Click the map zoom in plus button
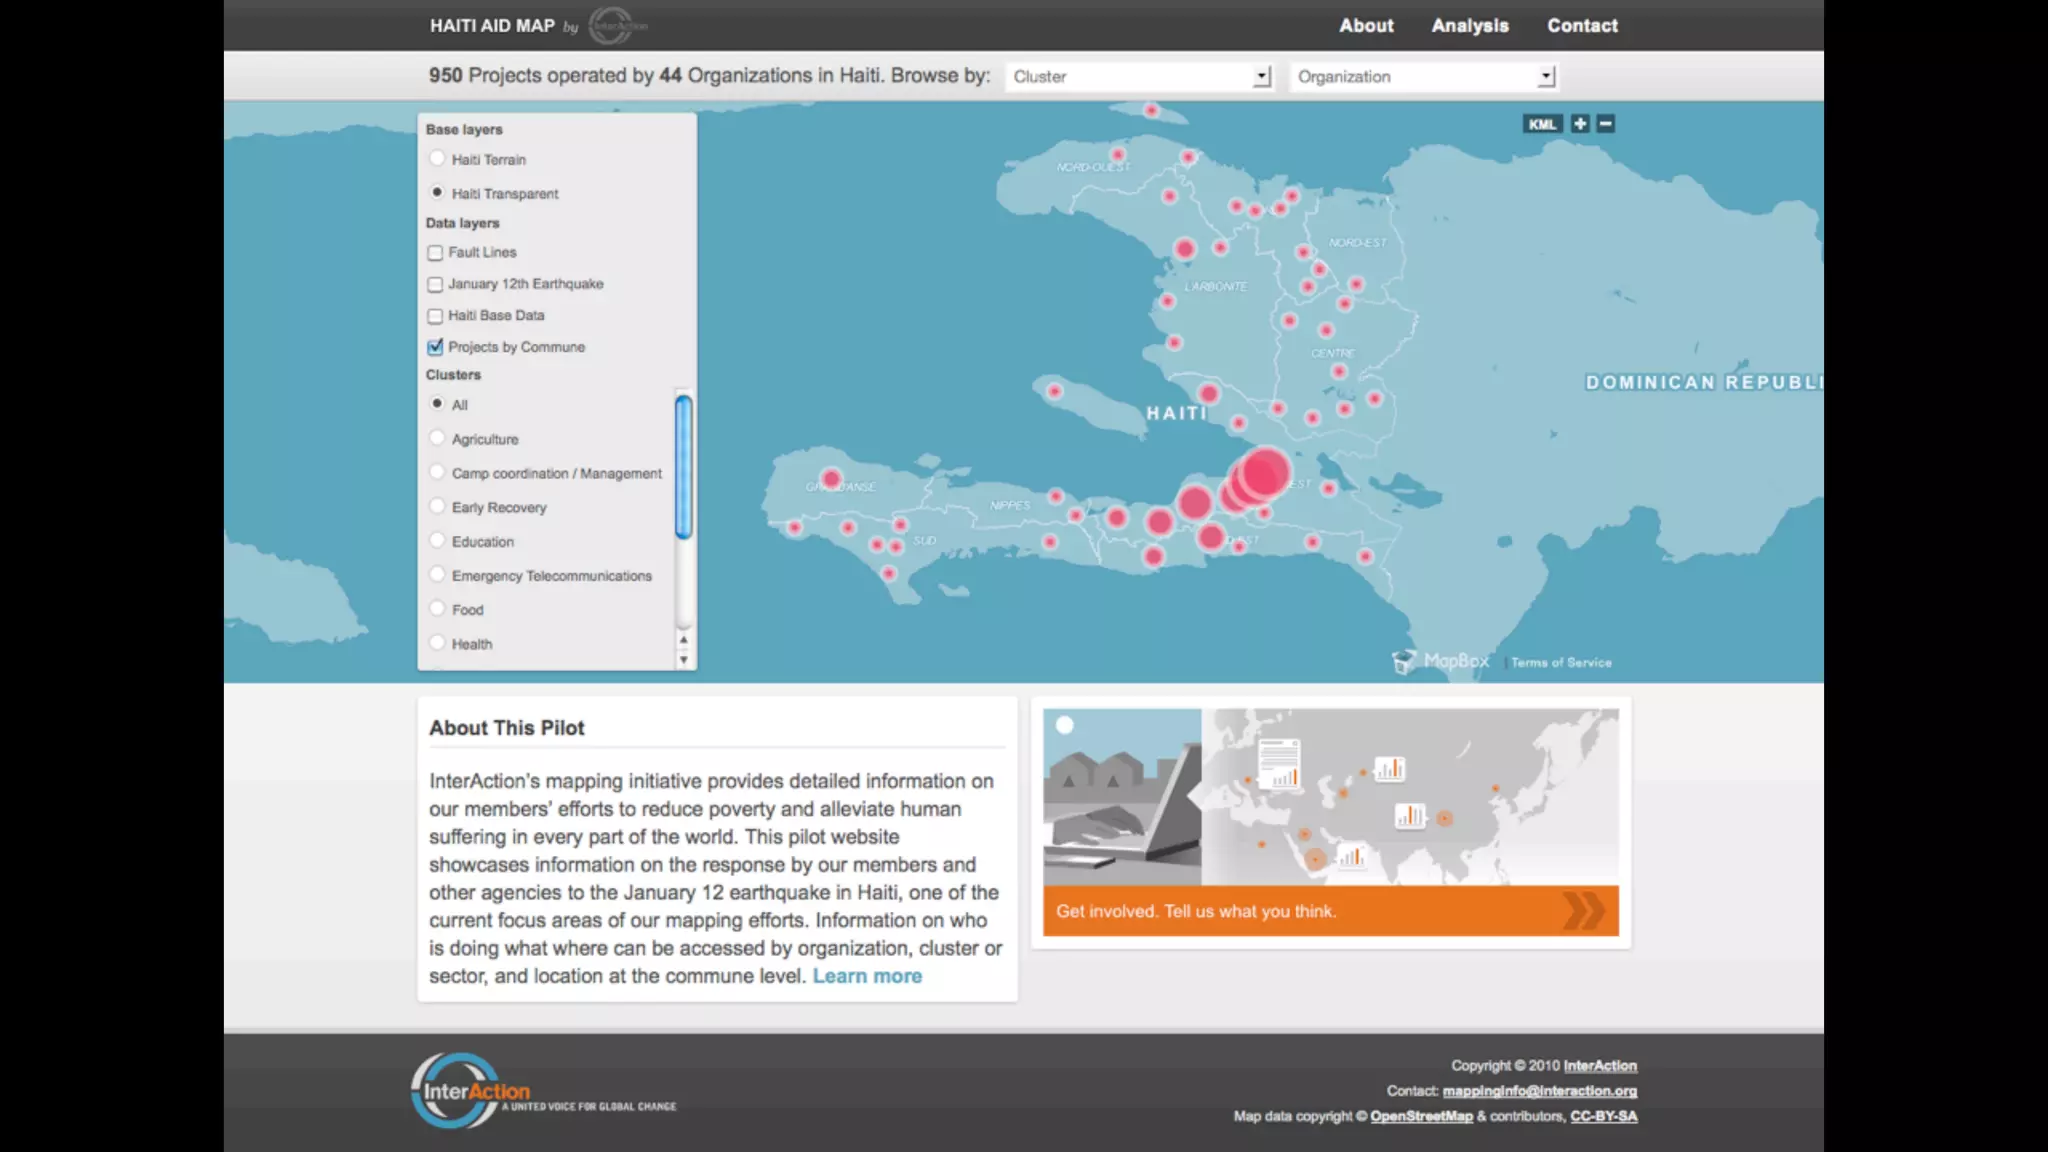The image size is (2048, 1152). tap(1580, 124)
